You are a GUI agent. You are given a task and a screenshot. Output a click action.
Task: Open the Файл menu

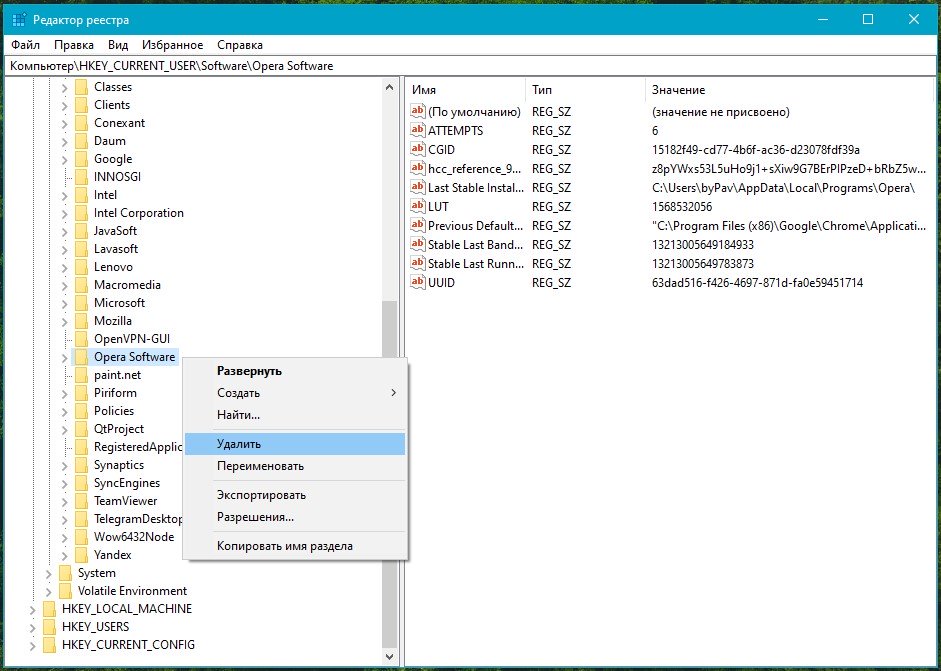tap(25, 45)
